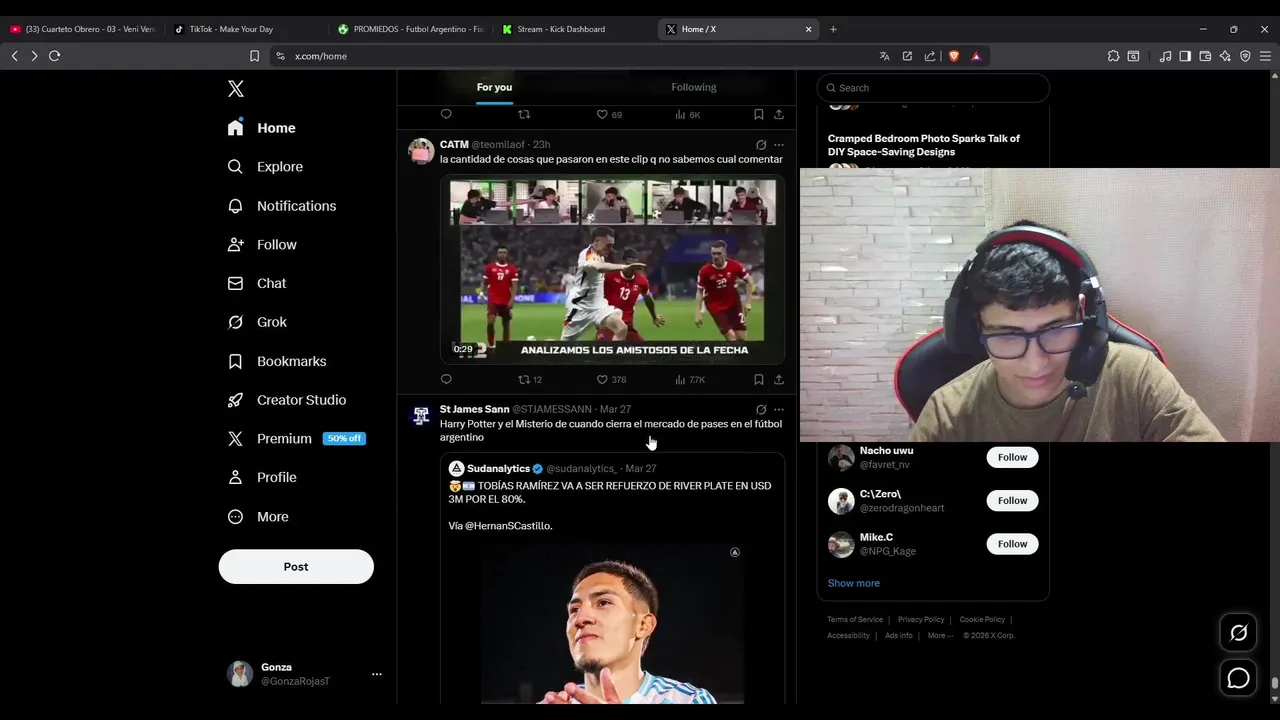
Task: Click the X logo in sidebar
Action: 236,89
